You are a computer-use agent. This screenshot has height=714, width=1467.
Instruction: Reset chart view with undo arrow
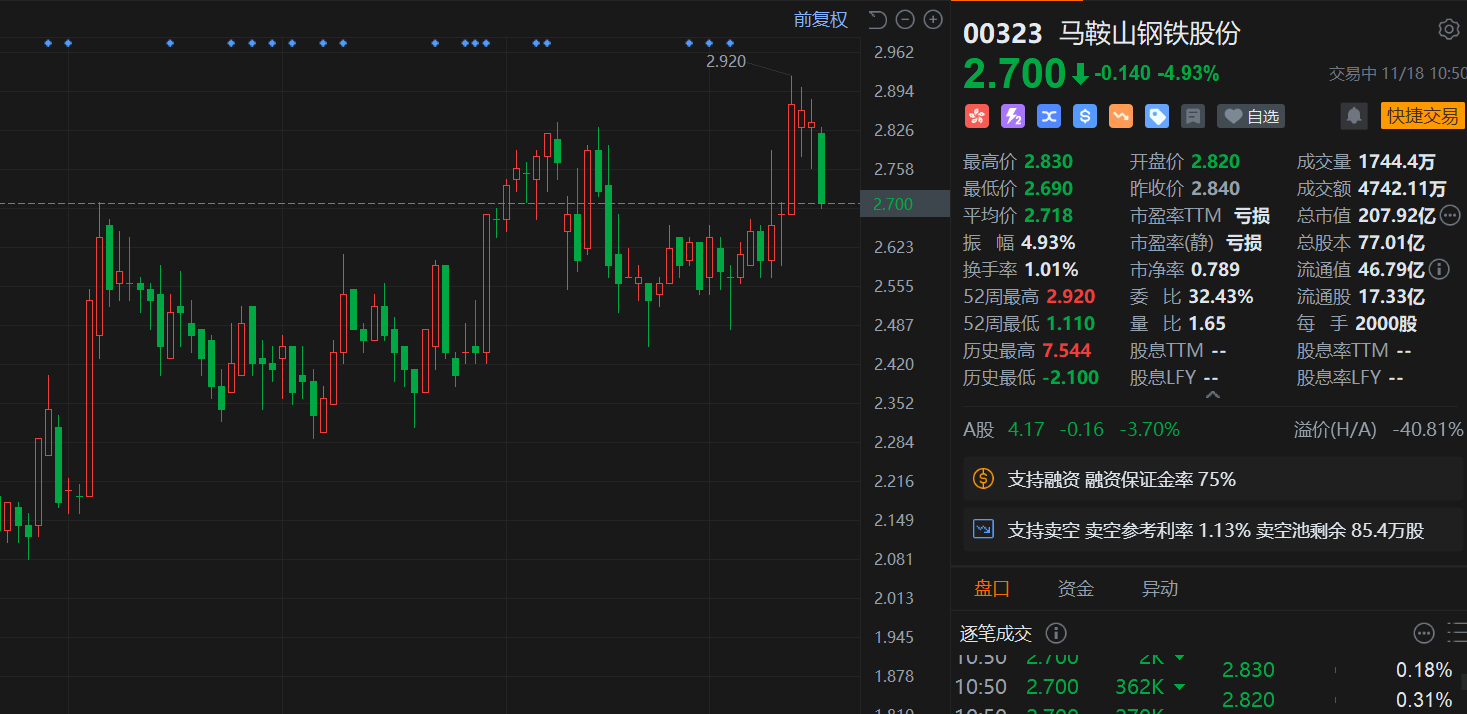point(877,19)
